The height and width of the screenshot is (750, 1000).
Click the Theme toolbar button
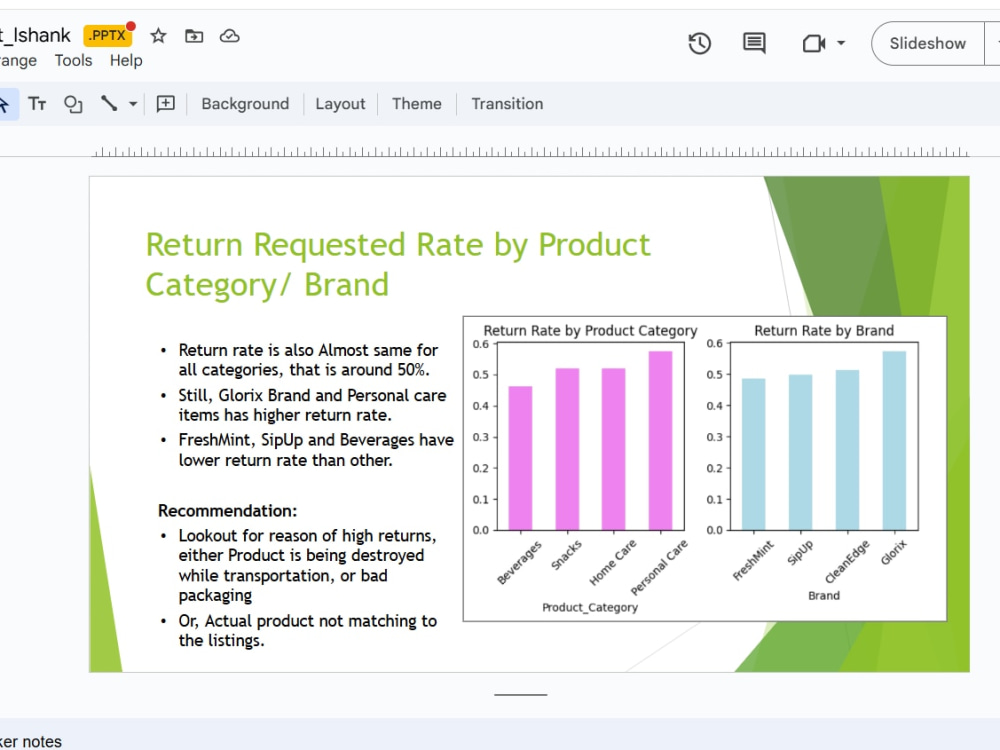click(x=416, y=104)
